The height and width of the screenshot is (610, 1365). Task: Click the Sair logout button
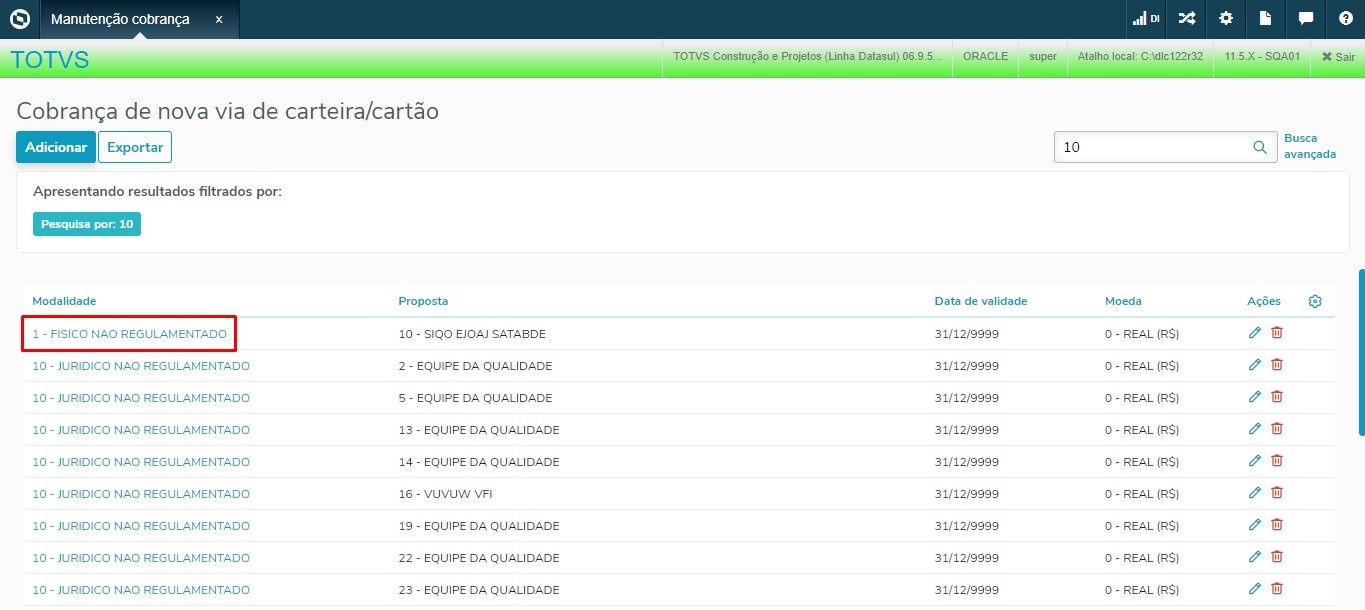(1339, 57)
